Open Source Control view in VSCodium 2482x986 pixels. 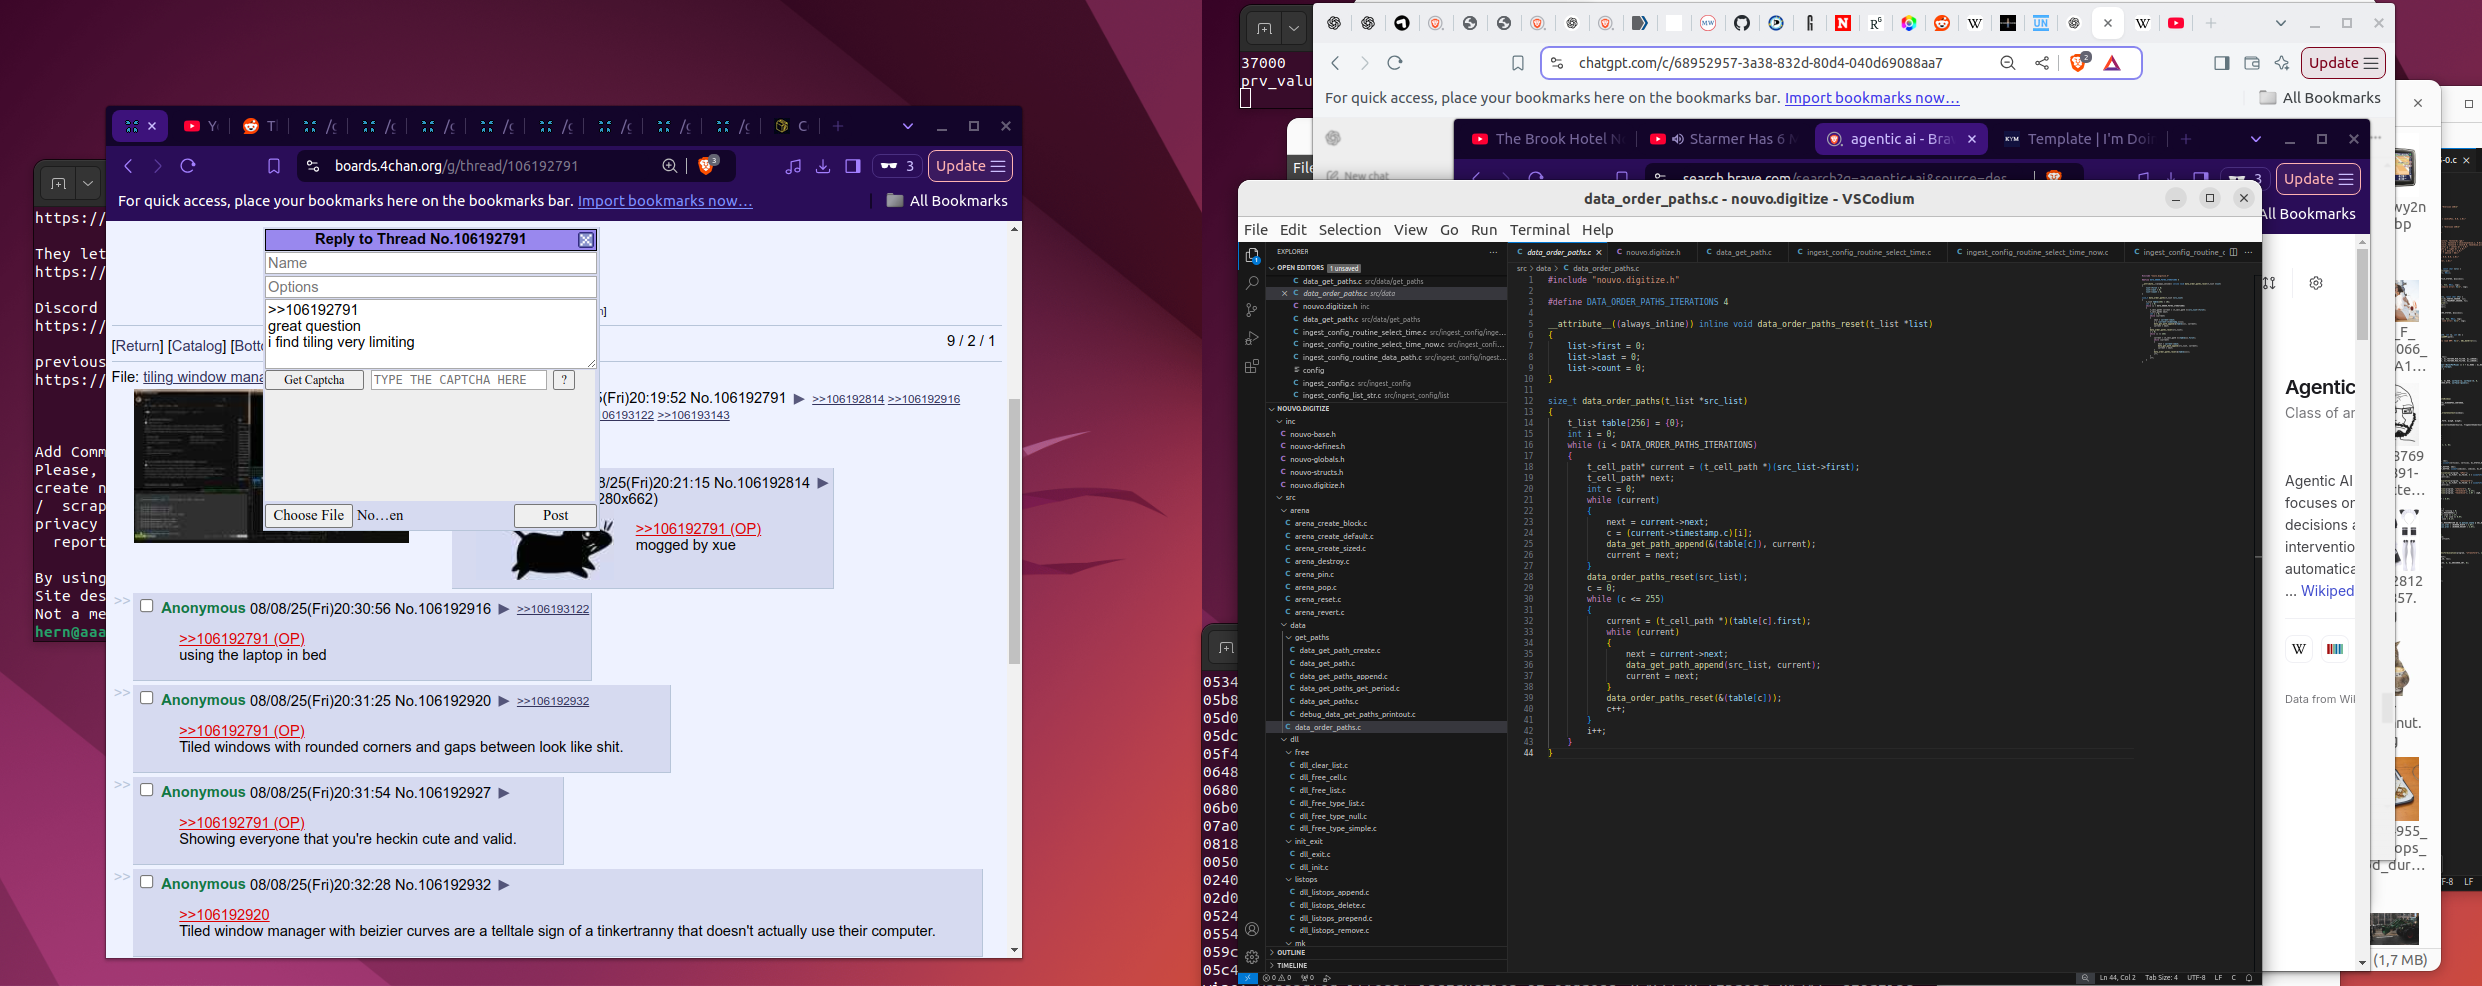(1251, 311)
